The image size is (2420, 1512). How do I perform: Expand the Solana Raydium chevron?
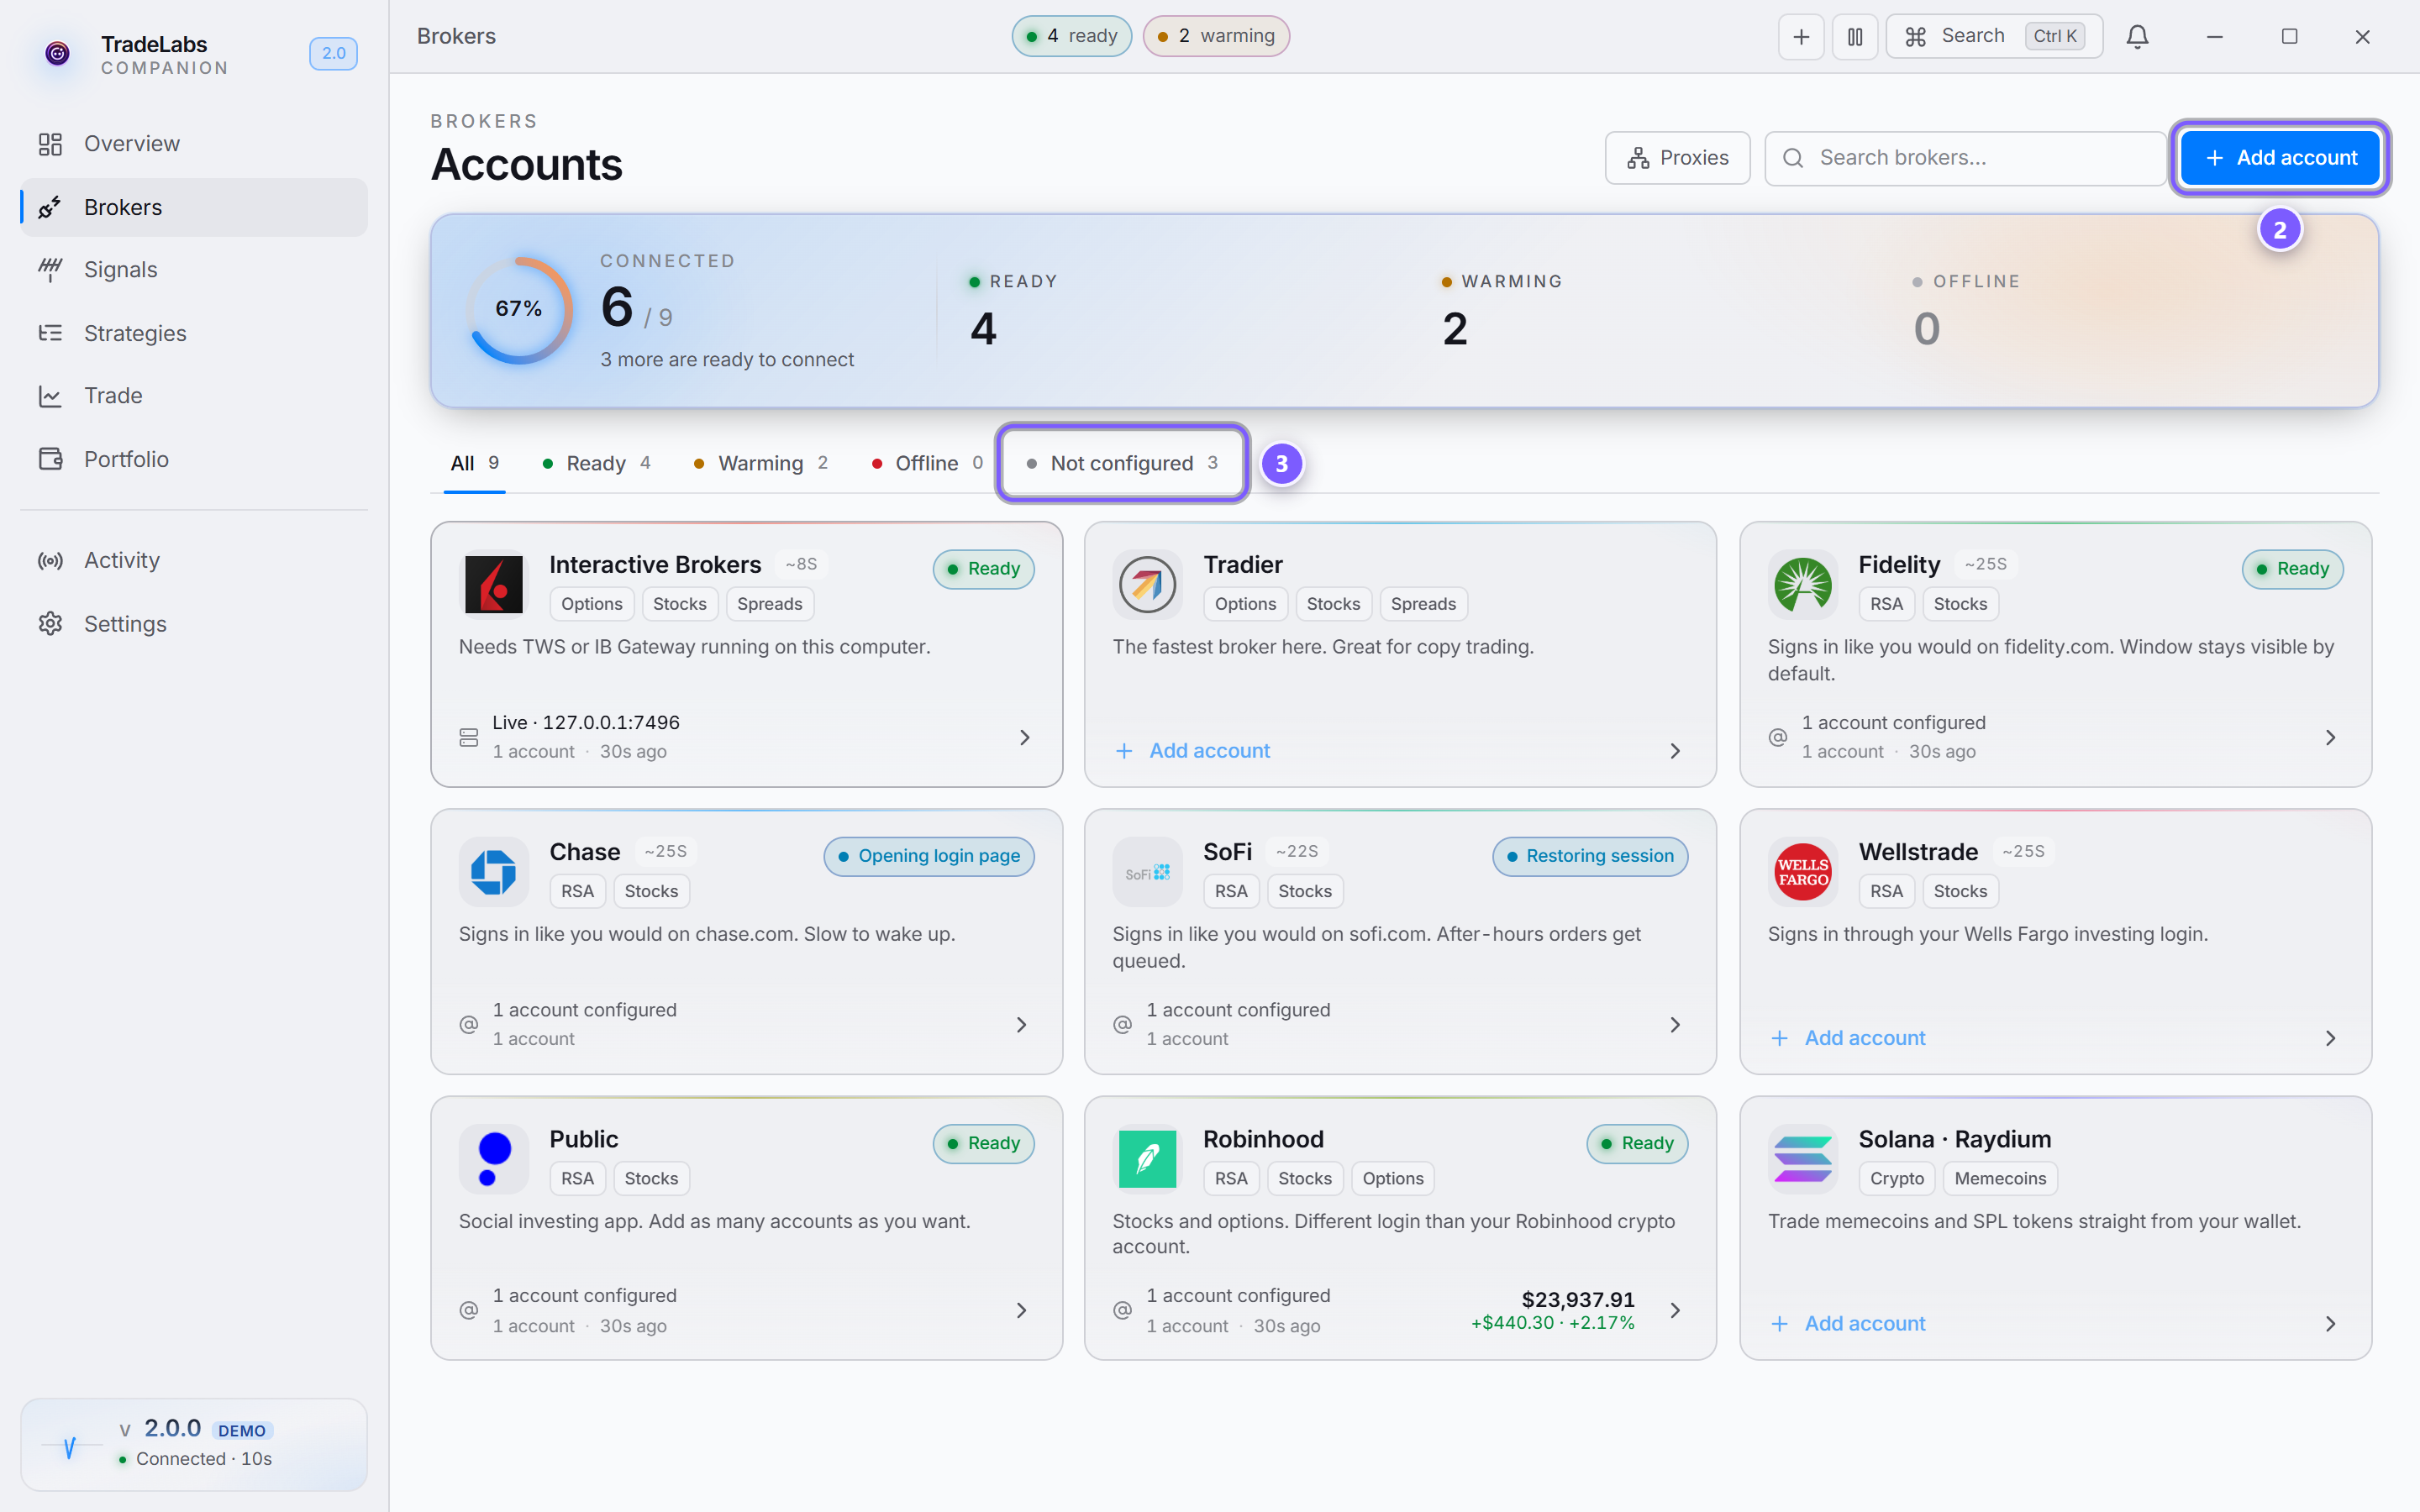coord(2330,1324)
